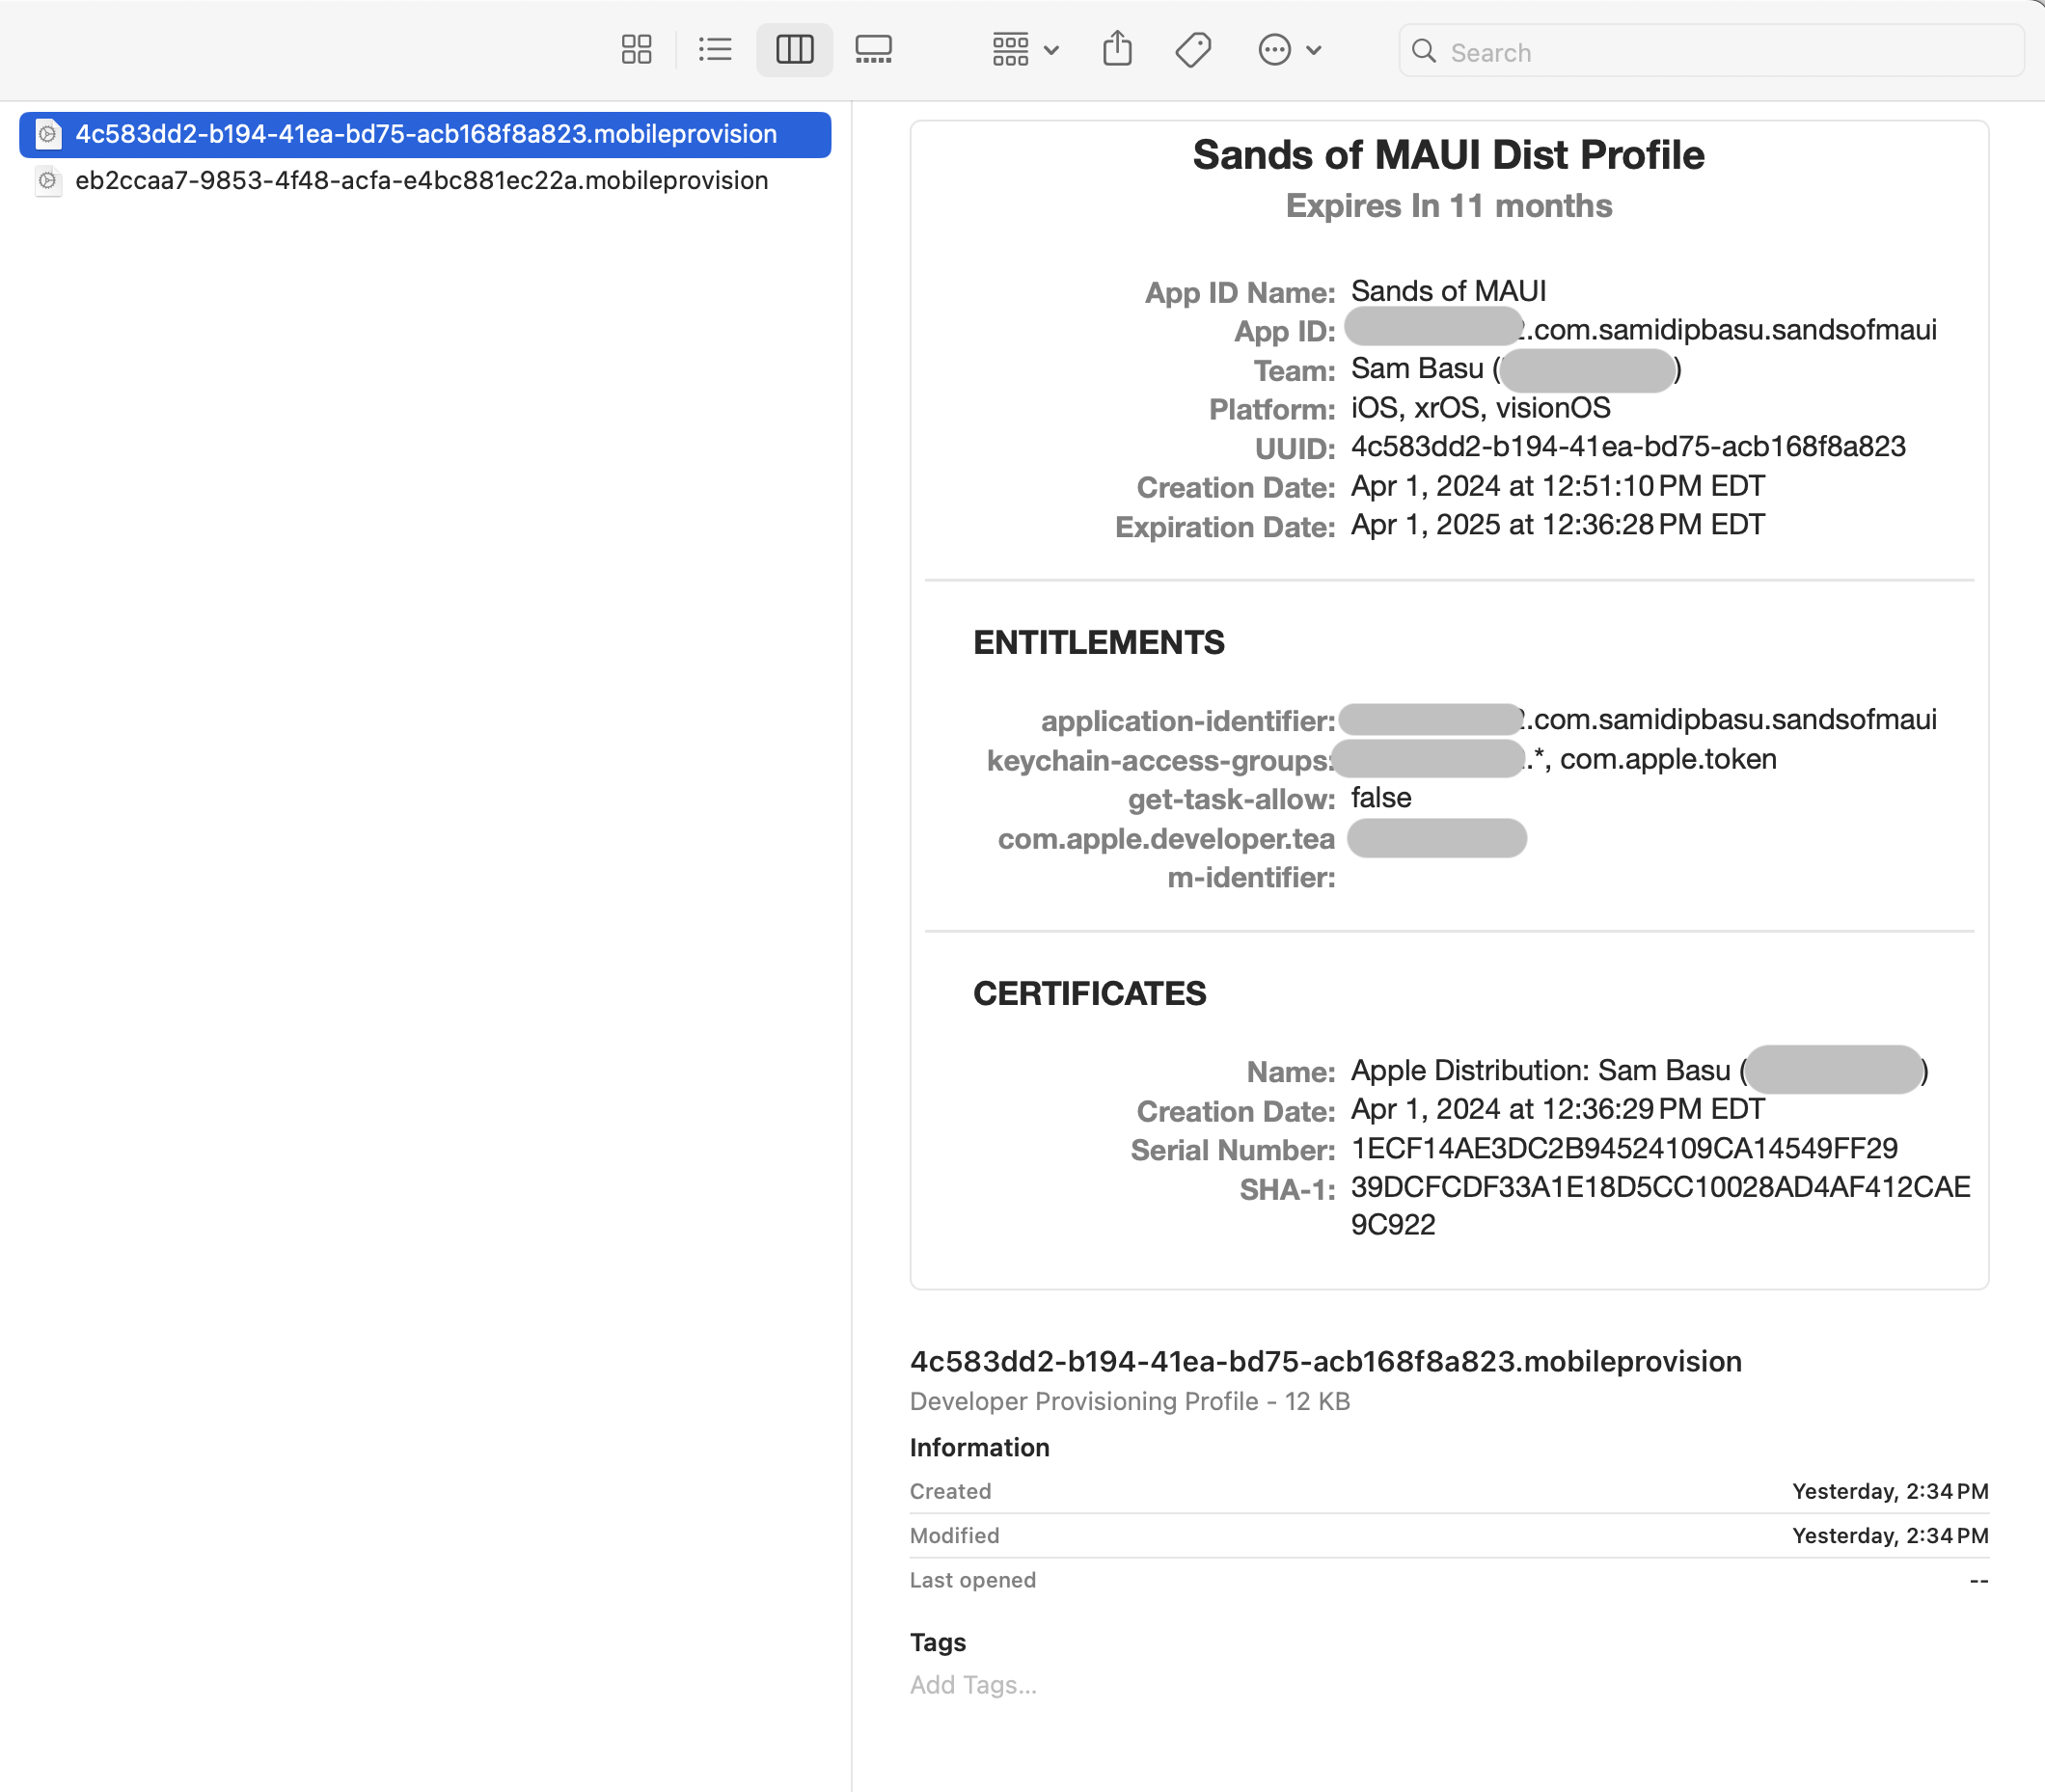Click the Tags heading

tap(938, 1642)
